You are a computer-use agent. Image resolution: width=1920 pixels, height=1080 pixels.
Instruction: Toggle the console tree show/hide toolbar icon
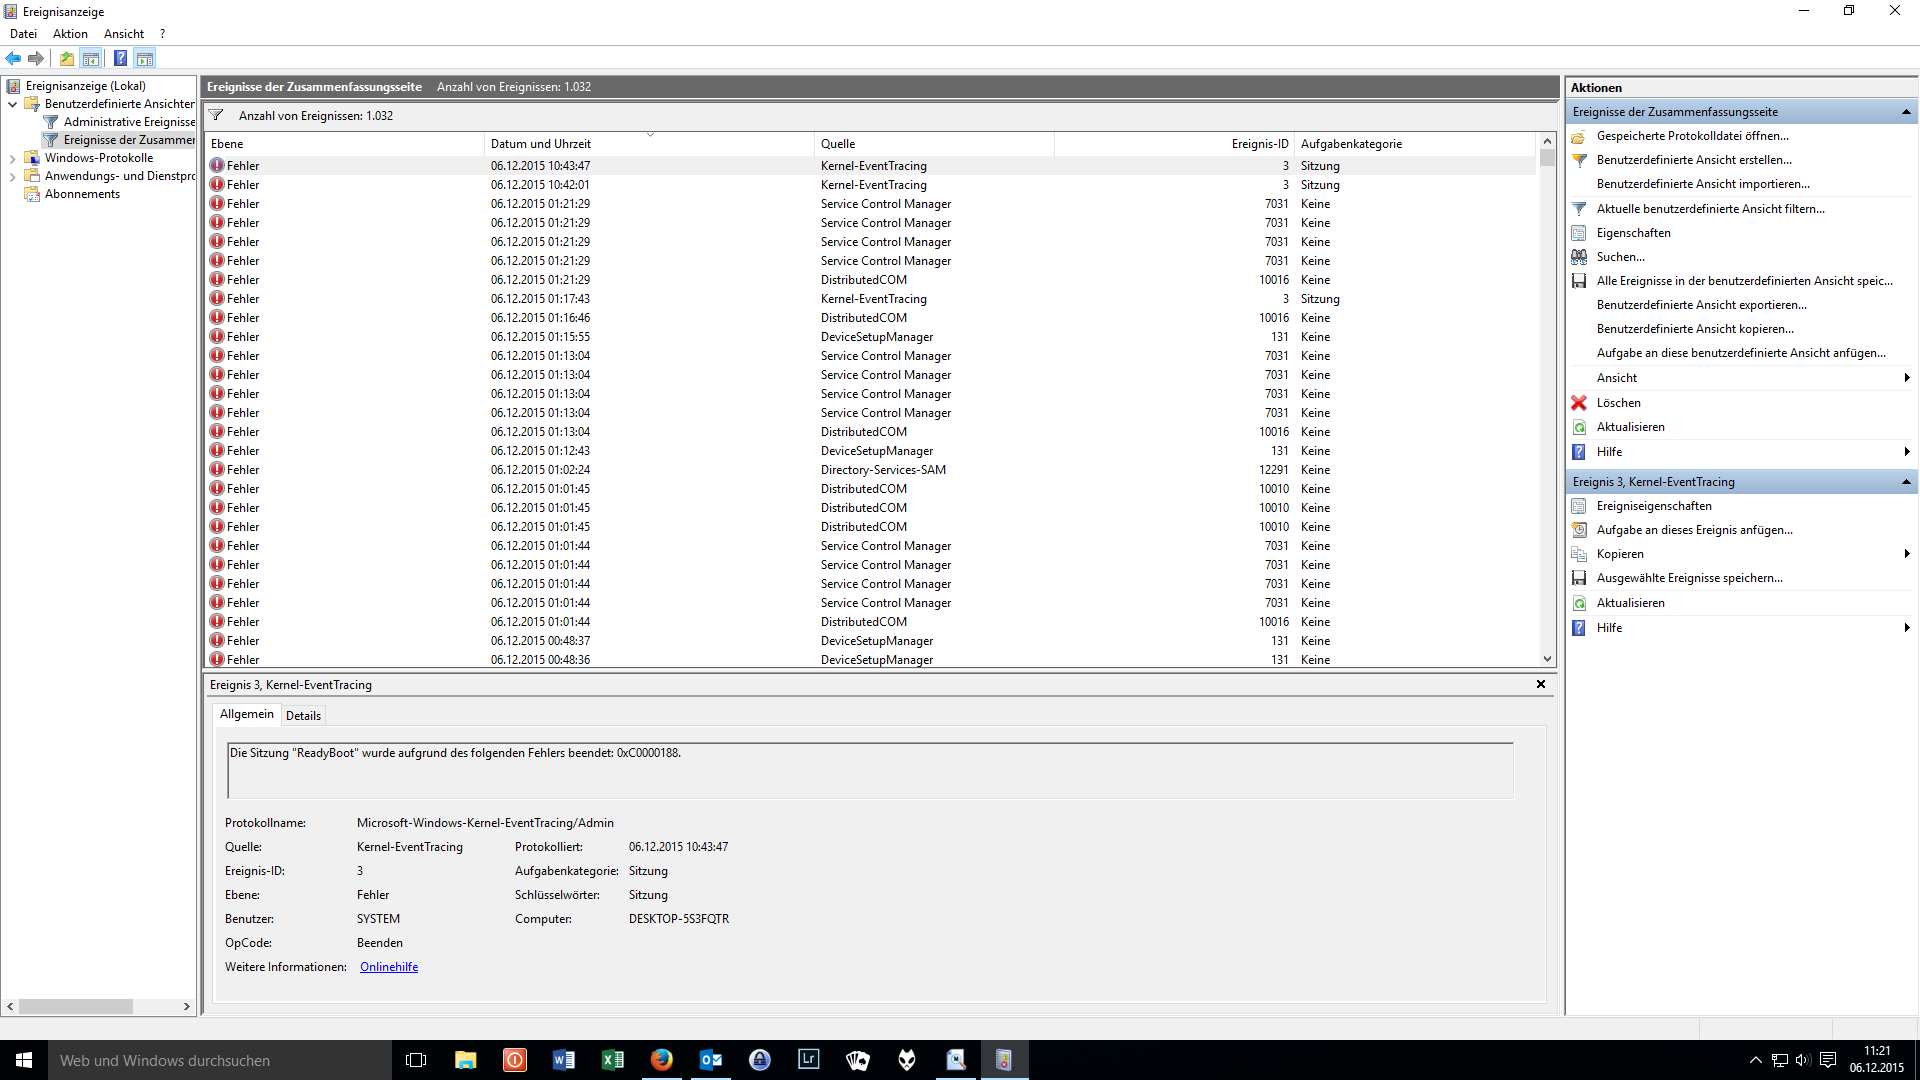(x=91, y=58)
